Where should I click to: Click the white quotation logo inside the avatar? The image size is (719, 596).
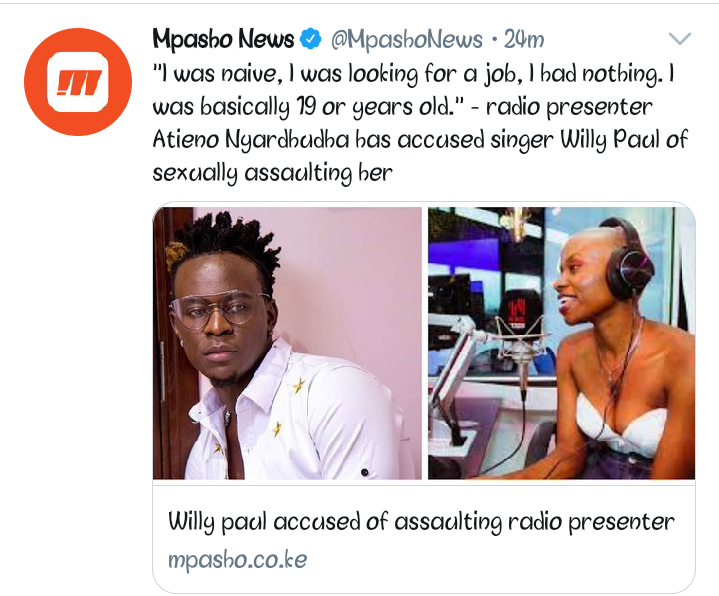coord(78,83)
